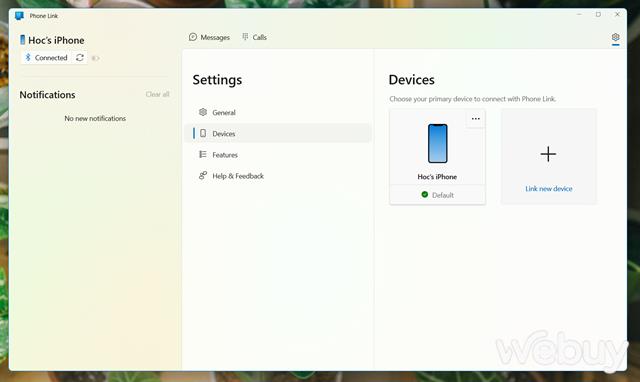Select Features in Settings menu

point(278,155)
